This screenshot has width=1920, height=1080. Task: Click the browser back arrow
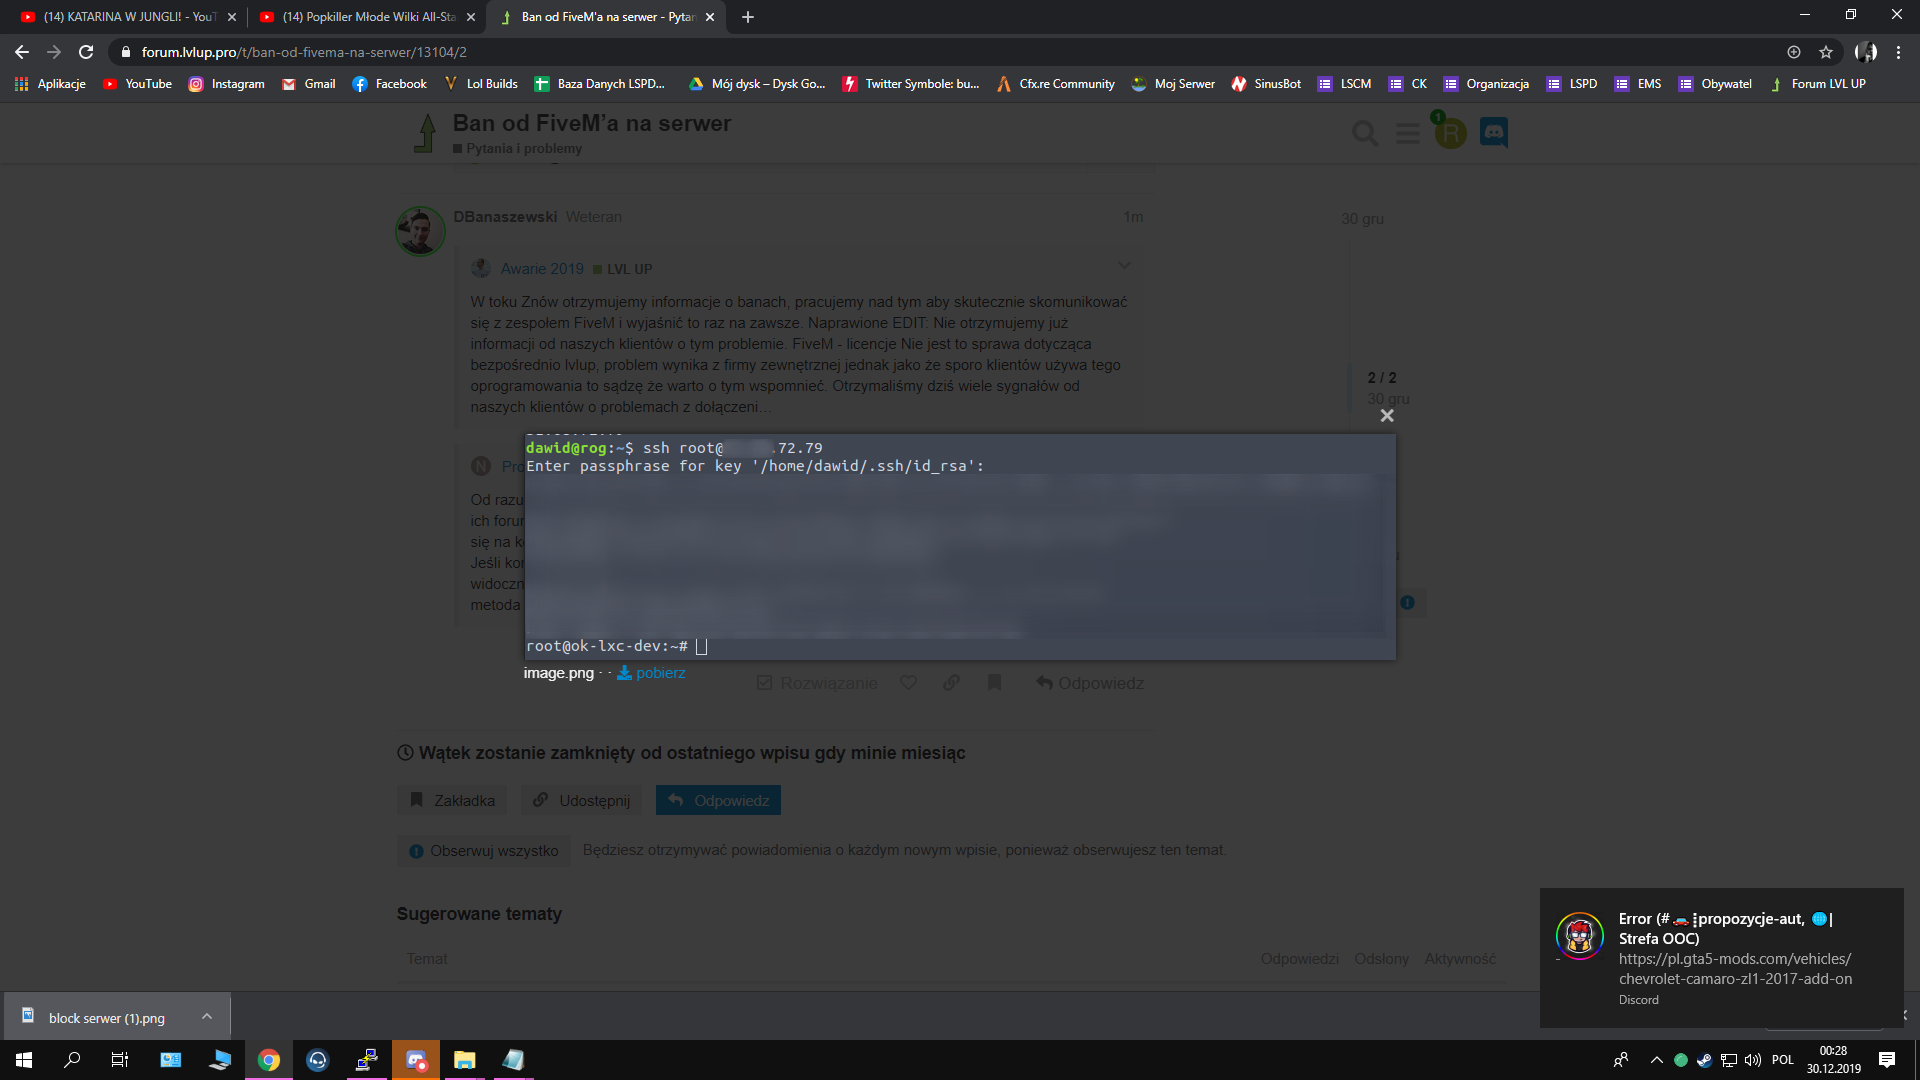(22, 52)
